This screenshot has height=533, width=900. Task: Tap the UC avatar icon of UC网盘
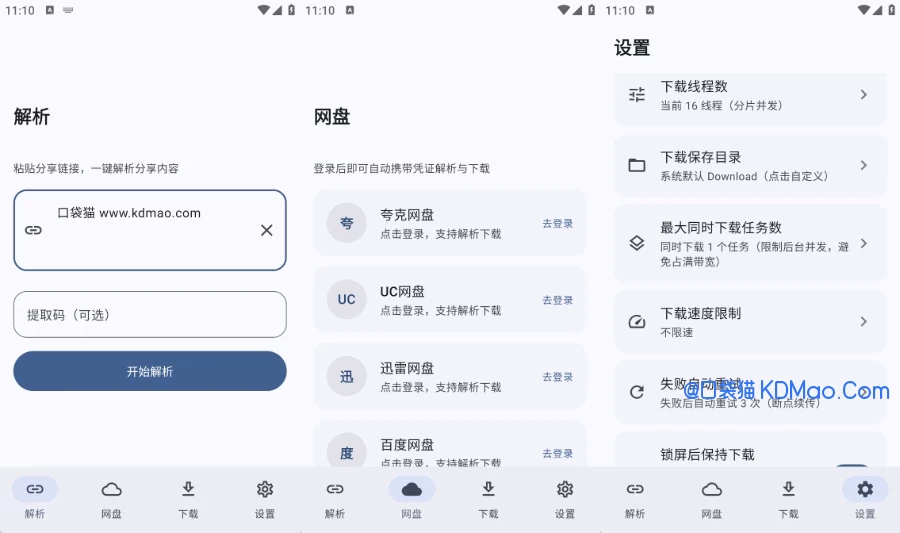point(347,299)
